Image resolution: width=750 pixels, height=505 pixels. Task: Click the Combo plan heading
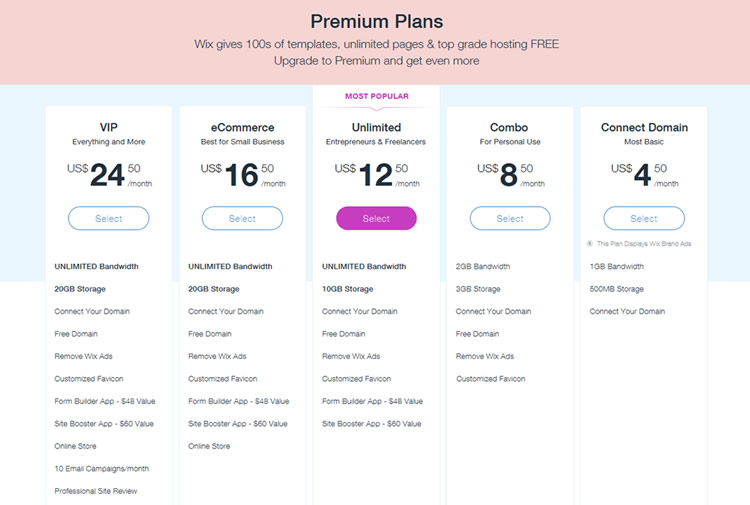tap(510, 128)
